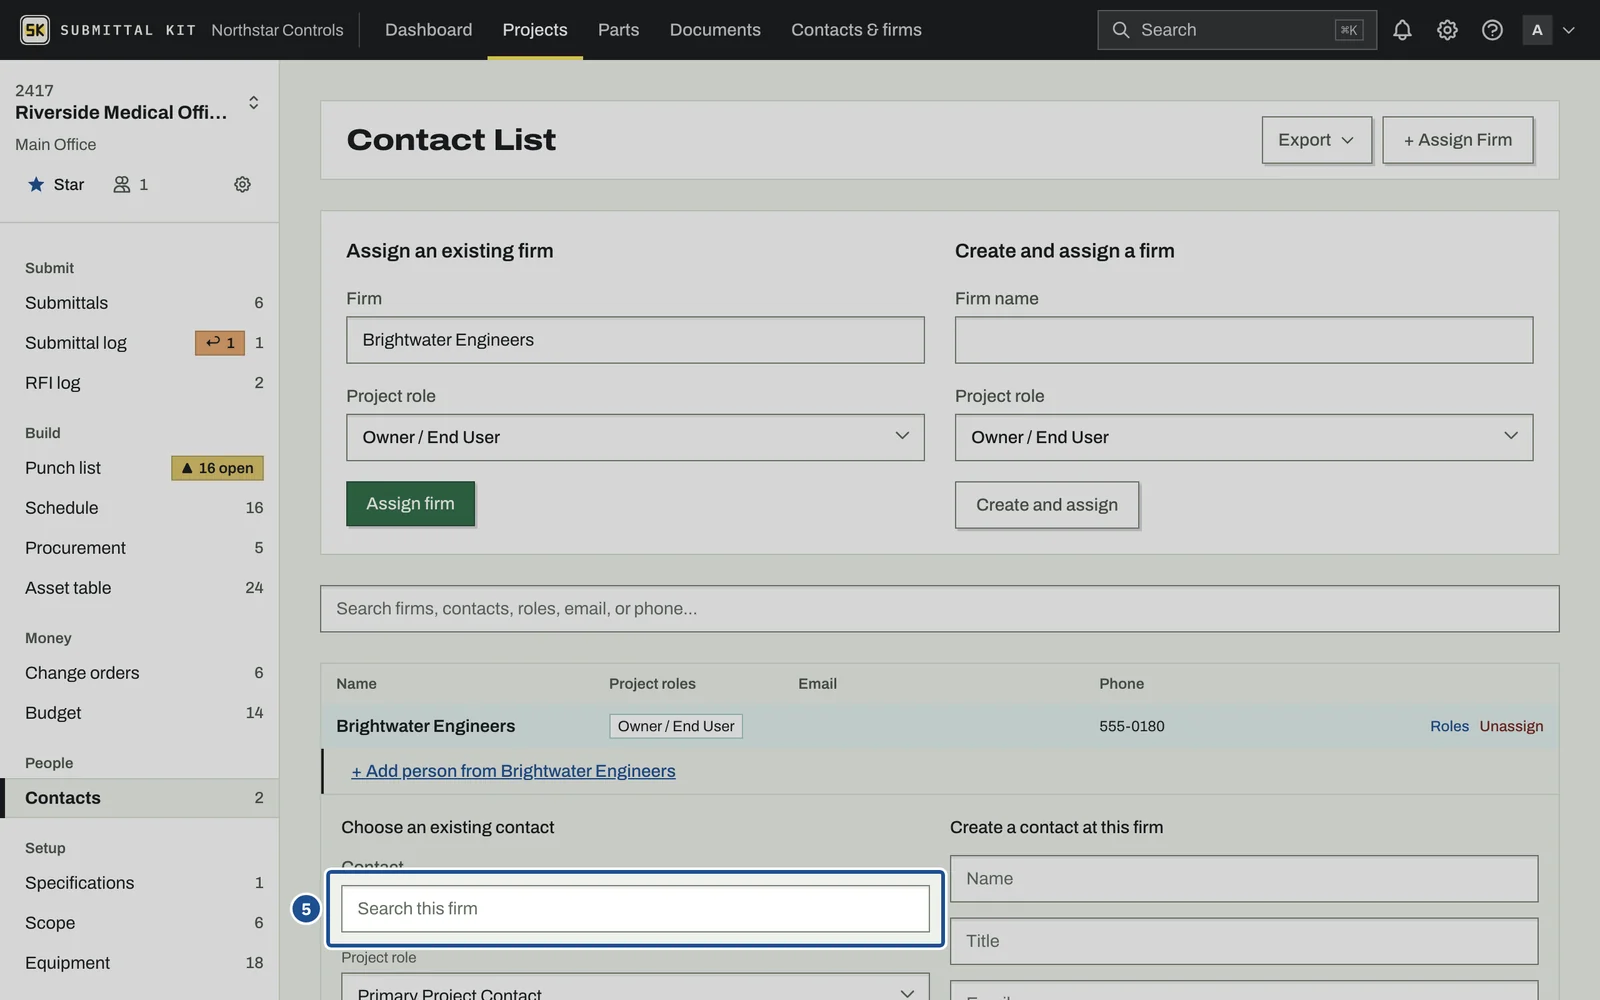This screenshot has width=1600, height=1000.
Task: Click the Title field for new contact
Action: 1244,941
